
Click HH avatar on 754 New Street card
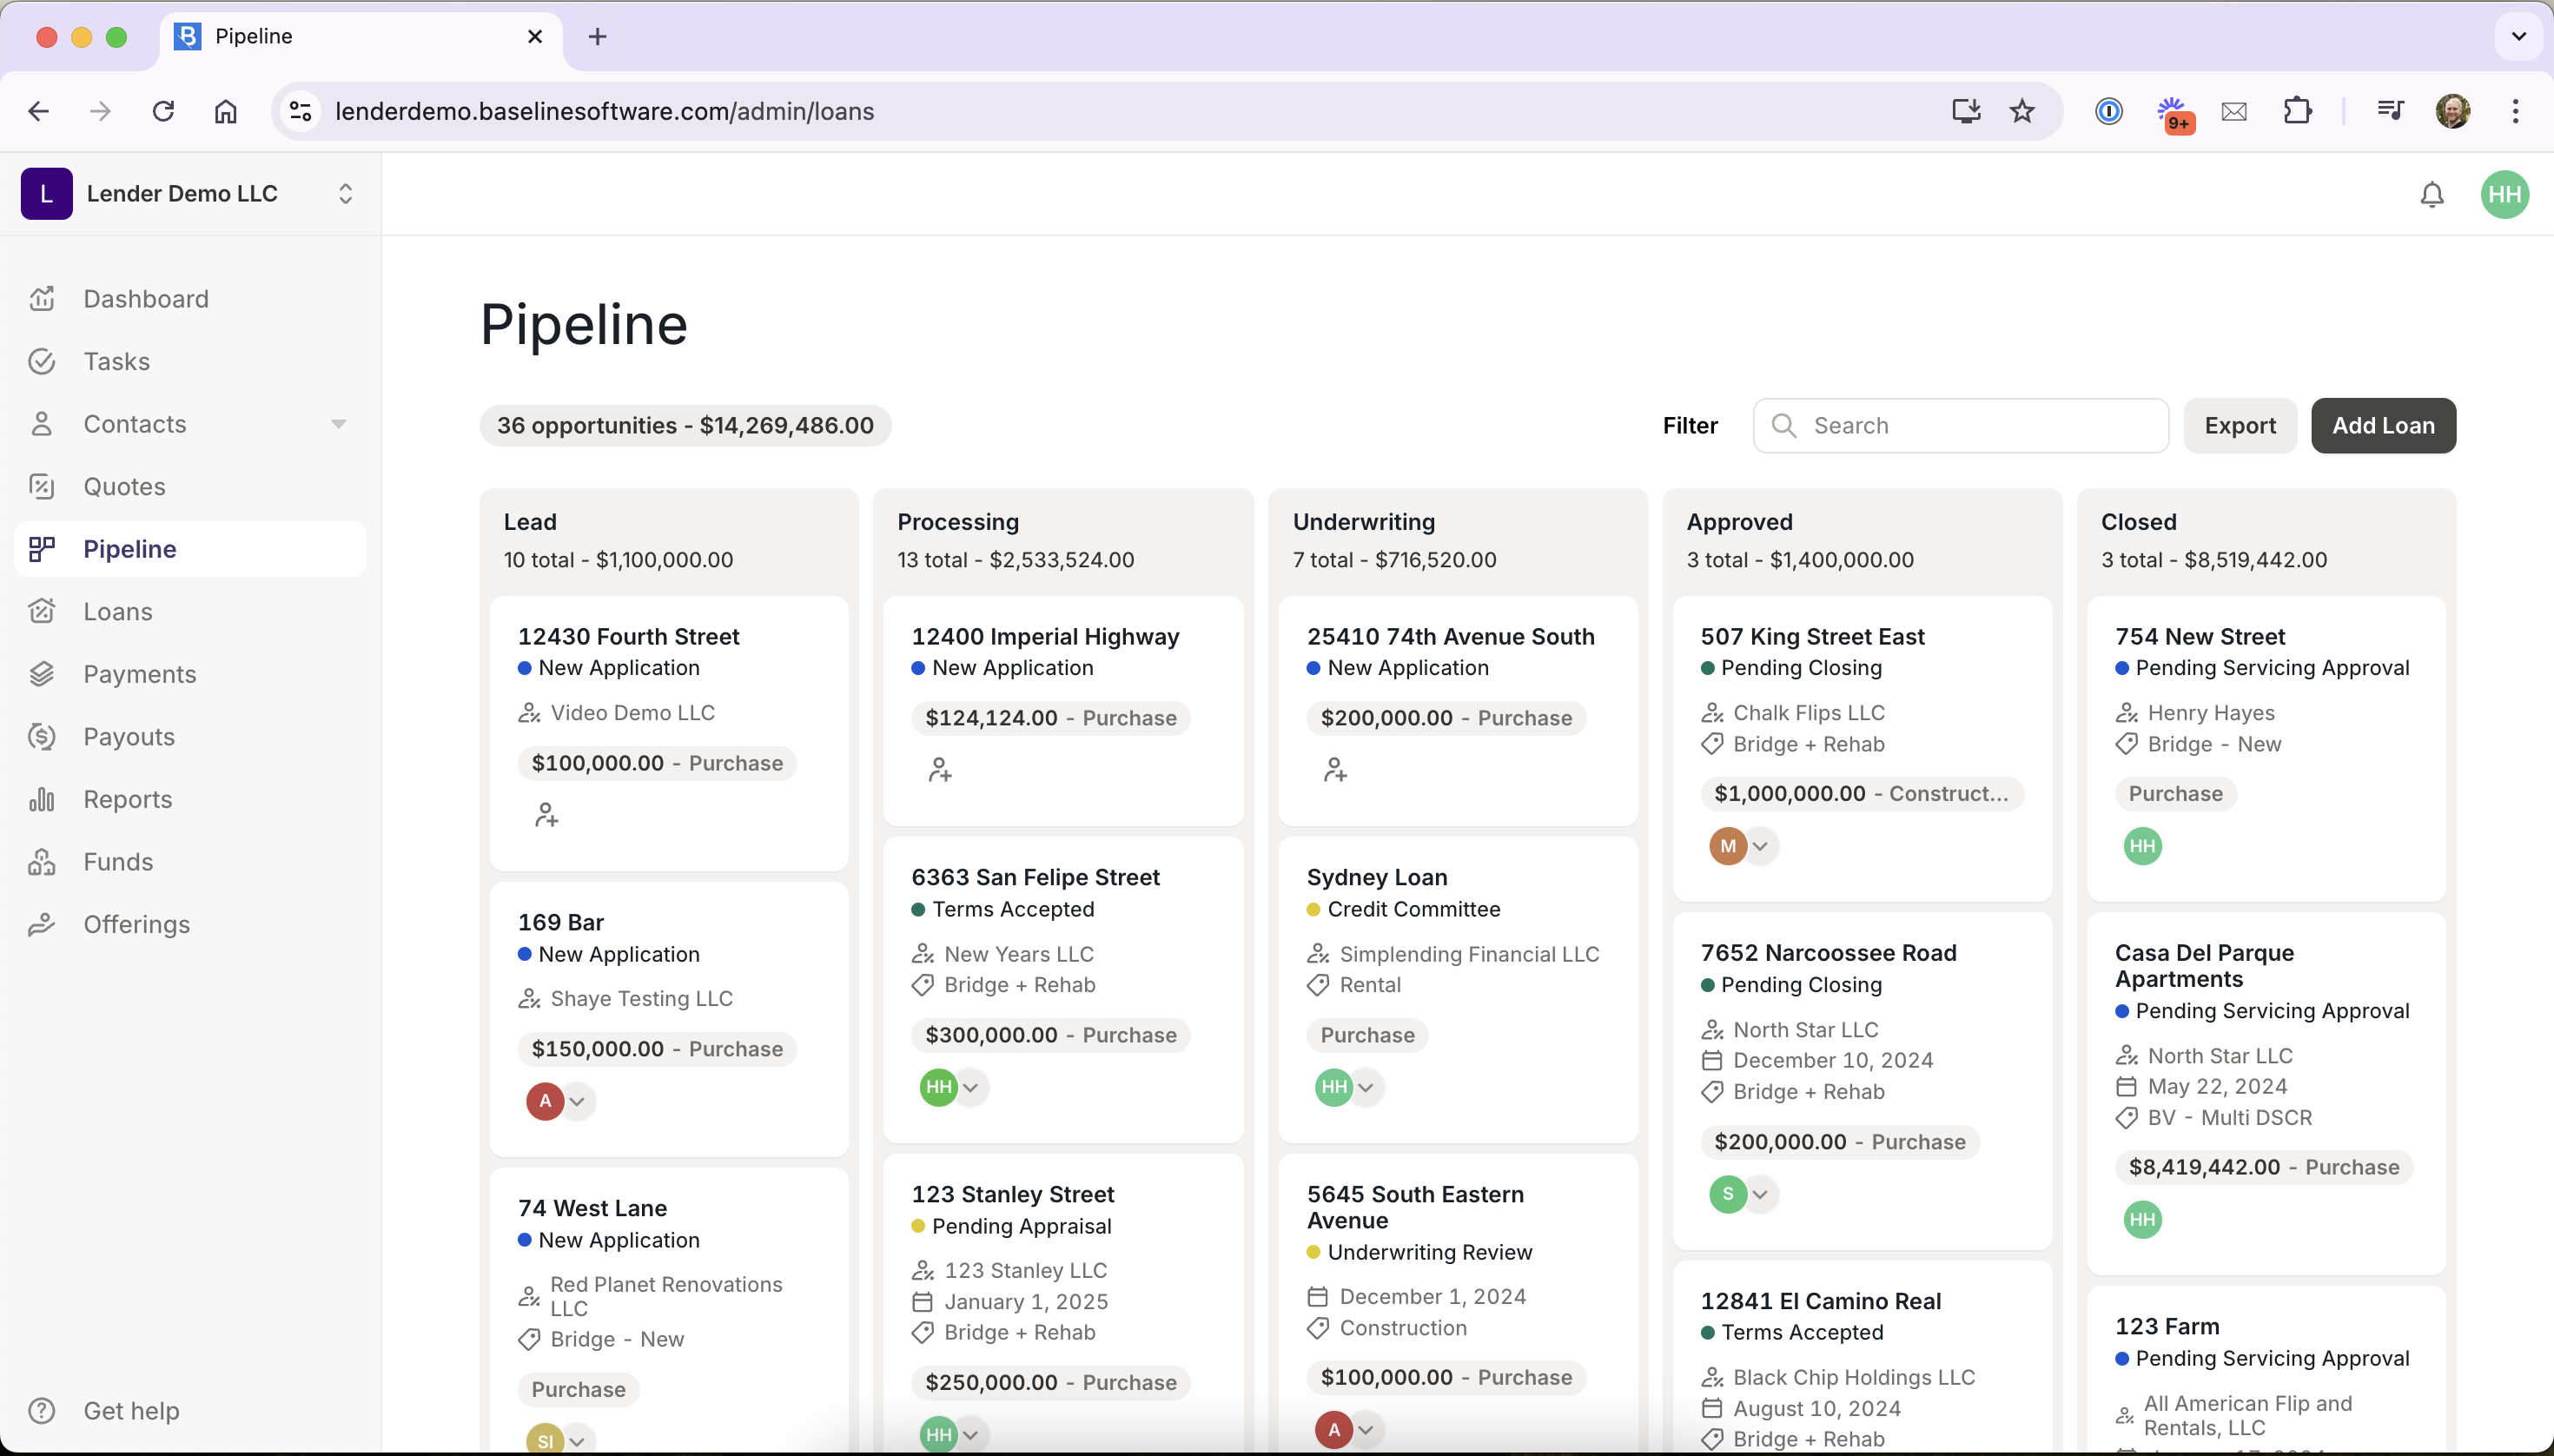[x=2142, y=846]
